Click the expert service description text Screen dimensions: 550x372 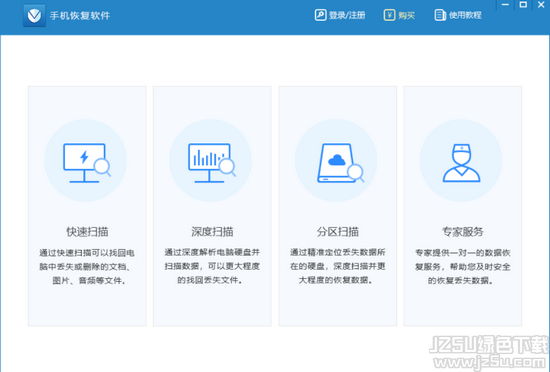(463, 267)
